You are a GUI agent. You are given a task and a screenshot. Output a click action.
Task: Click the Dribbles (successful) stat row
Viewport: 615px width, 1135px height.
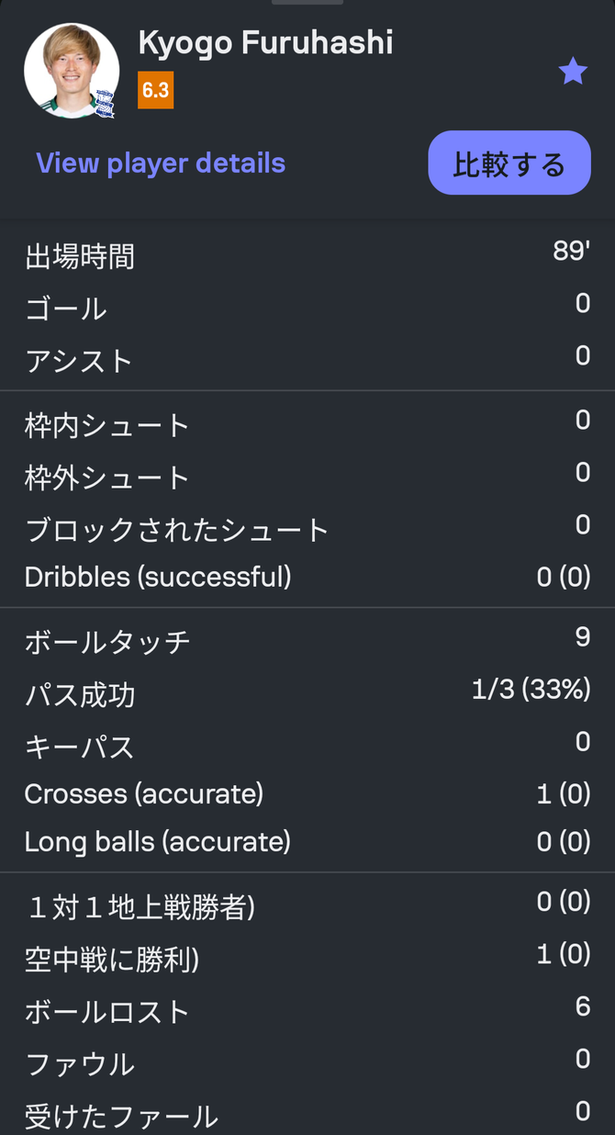[x=307, y=577]
